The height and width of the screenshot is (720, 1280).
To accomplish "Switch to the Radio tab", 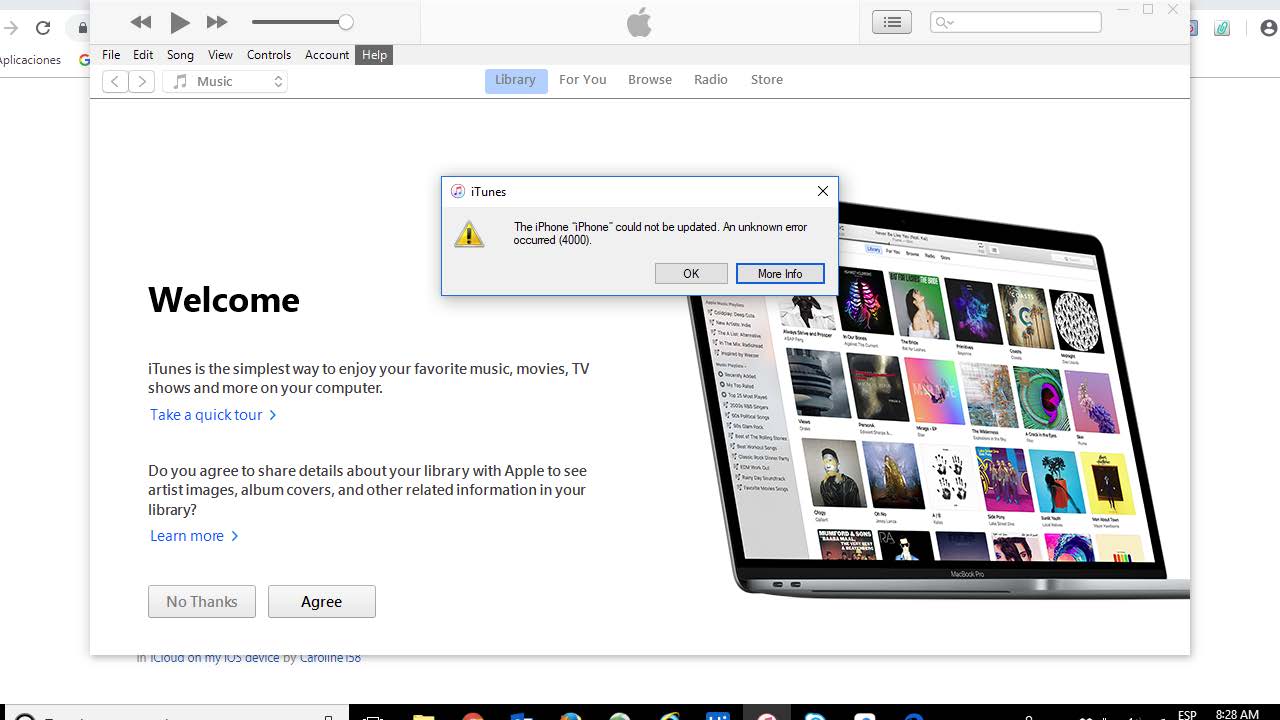I will pyautogui.click(x=711, y=80).
